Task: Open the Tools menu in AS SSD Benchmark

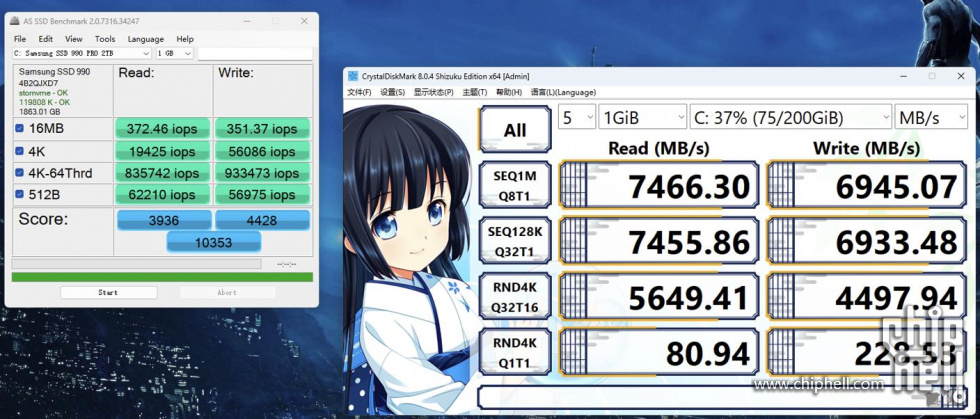Action: (x=105, y=39)
